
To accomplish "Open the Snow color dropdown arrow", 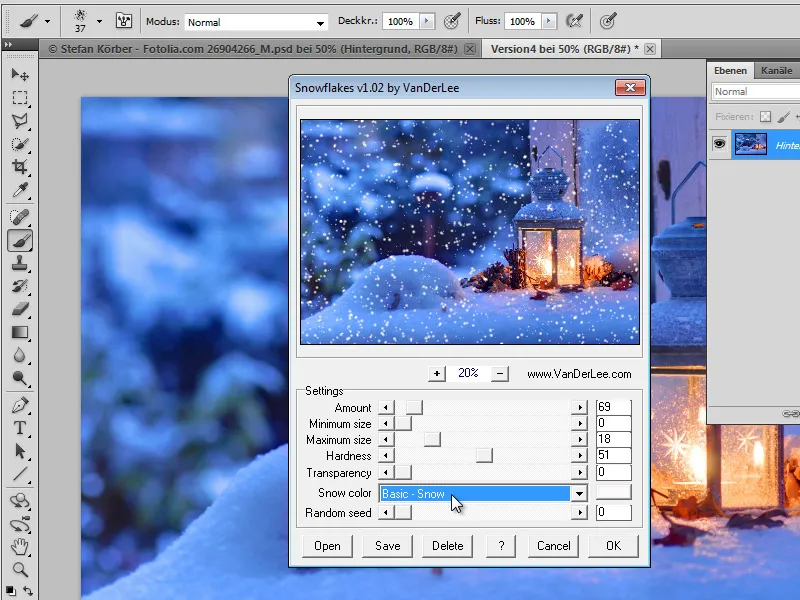I will coord(579,493).
